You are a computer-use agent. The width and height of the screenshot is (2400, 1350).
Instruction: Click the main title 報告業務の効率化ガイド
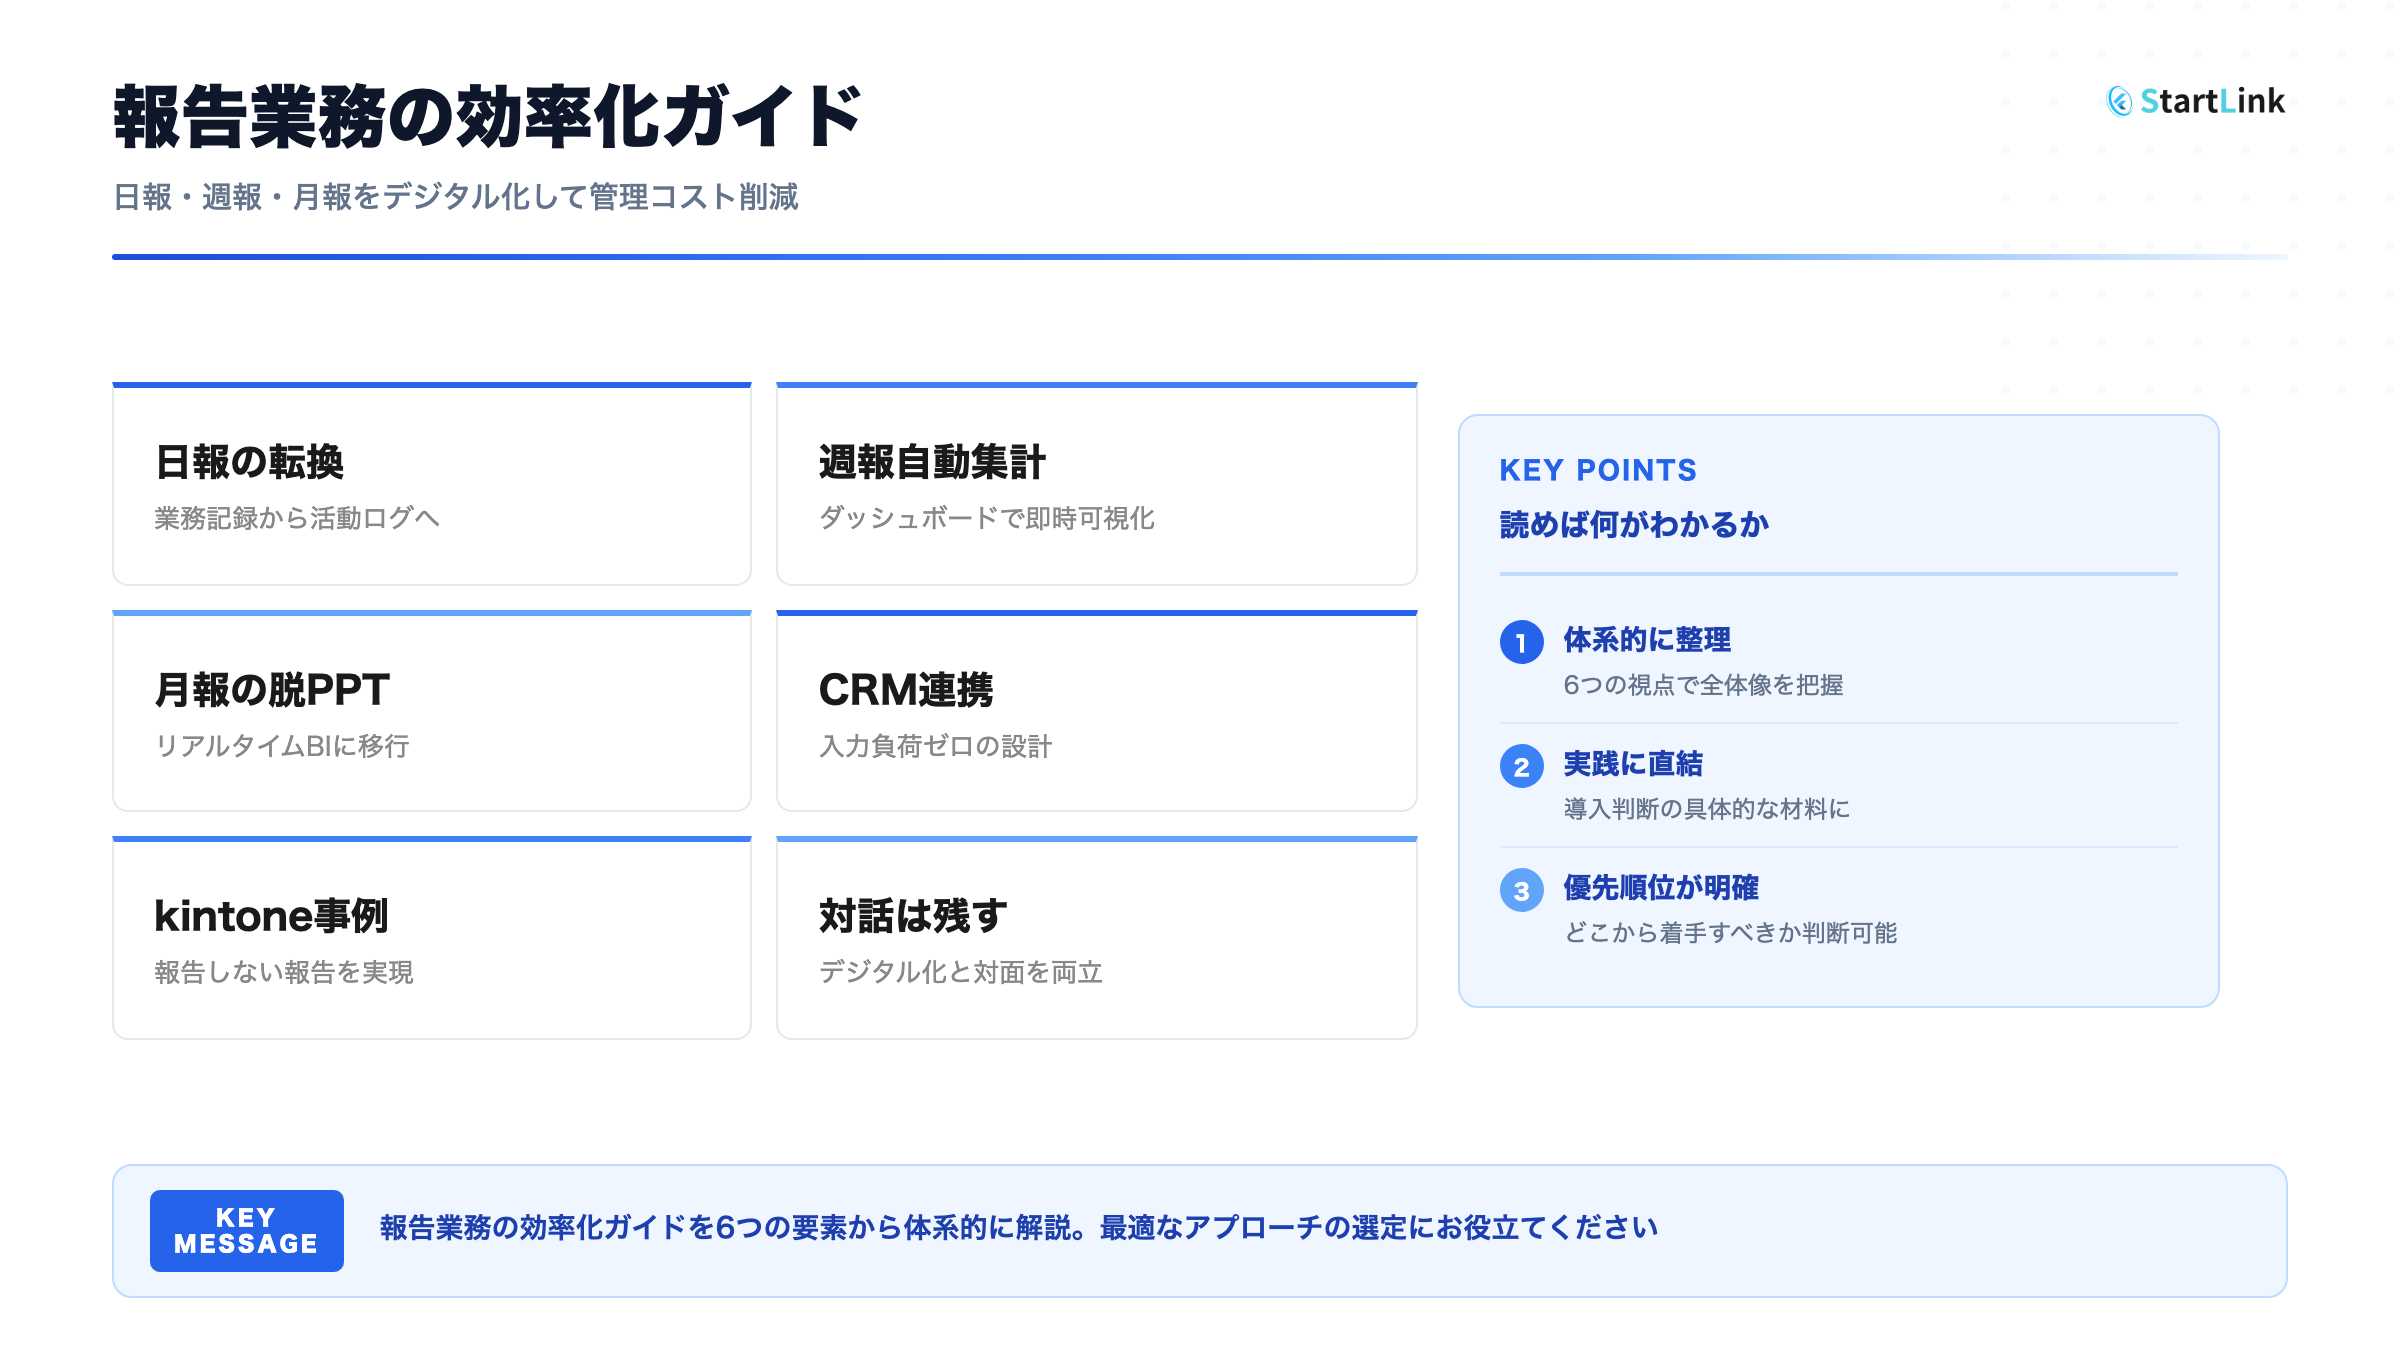(x=487, y=118)
